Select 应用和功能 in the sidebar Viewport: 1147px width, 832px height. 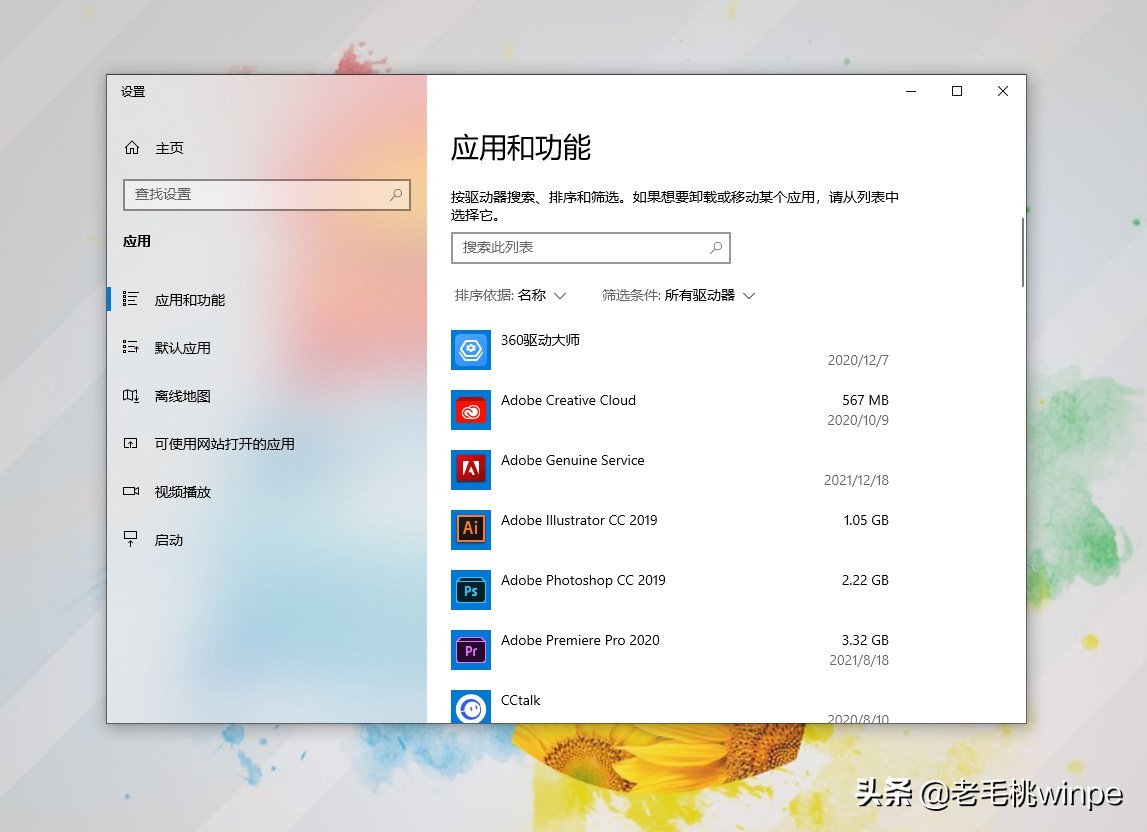click(x=189, y=300)
